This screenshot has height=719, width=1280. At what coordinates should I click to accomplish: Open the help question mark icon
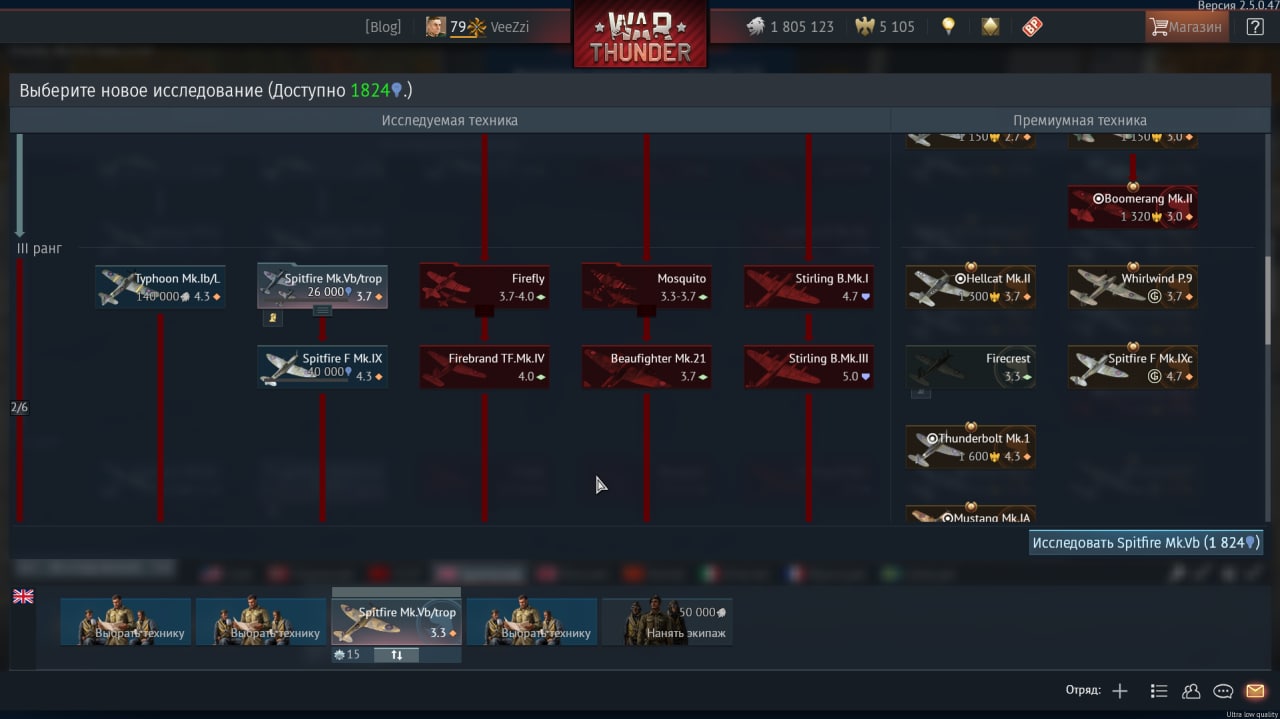1255,27
